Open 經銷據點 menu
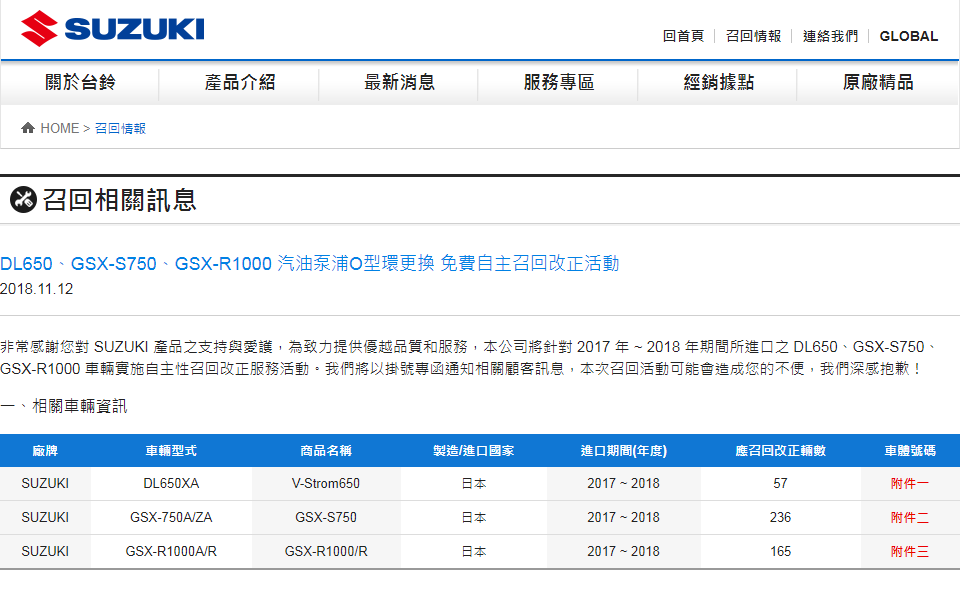This screenshot has width=961, height=596. pos(718,82)
